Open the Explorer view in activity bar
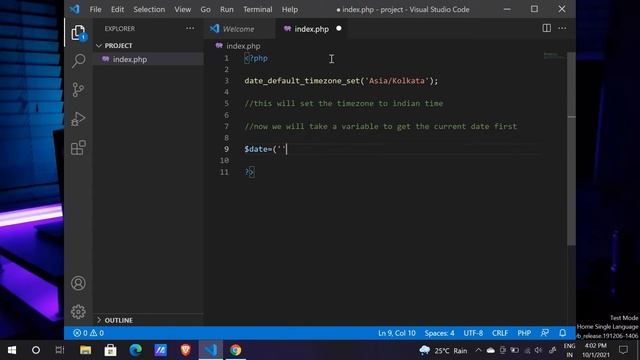 [x=78, y=33]
